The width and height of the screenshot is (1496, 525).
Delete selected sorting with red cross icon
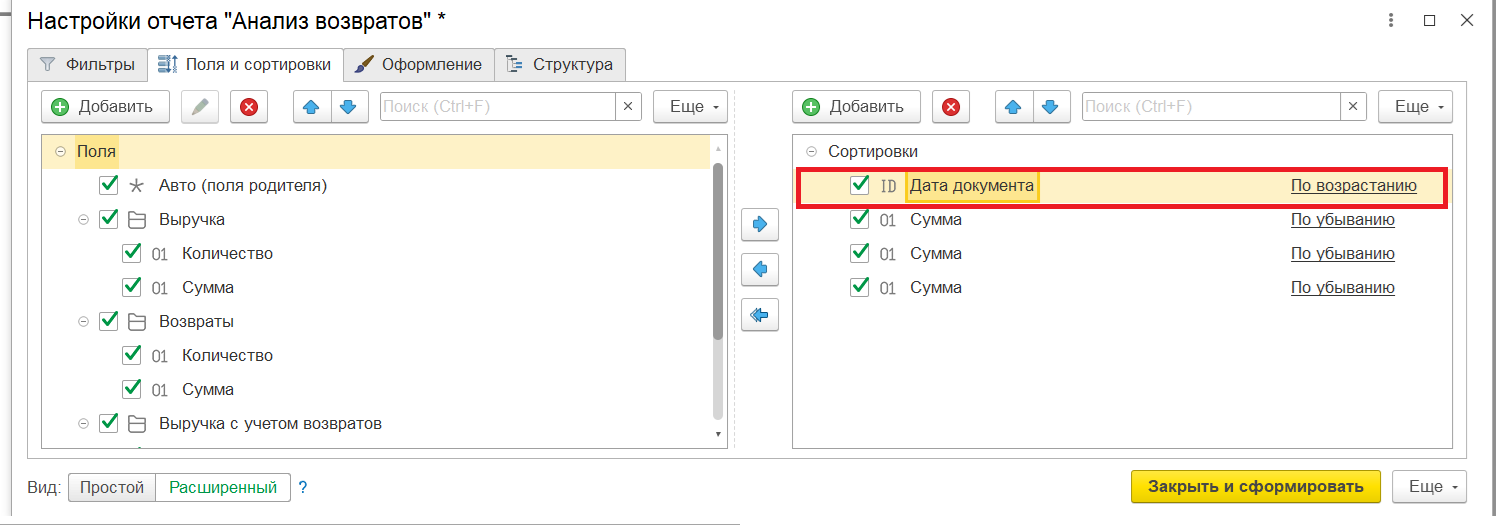click(951, 107)
